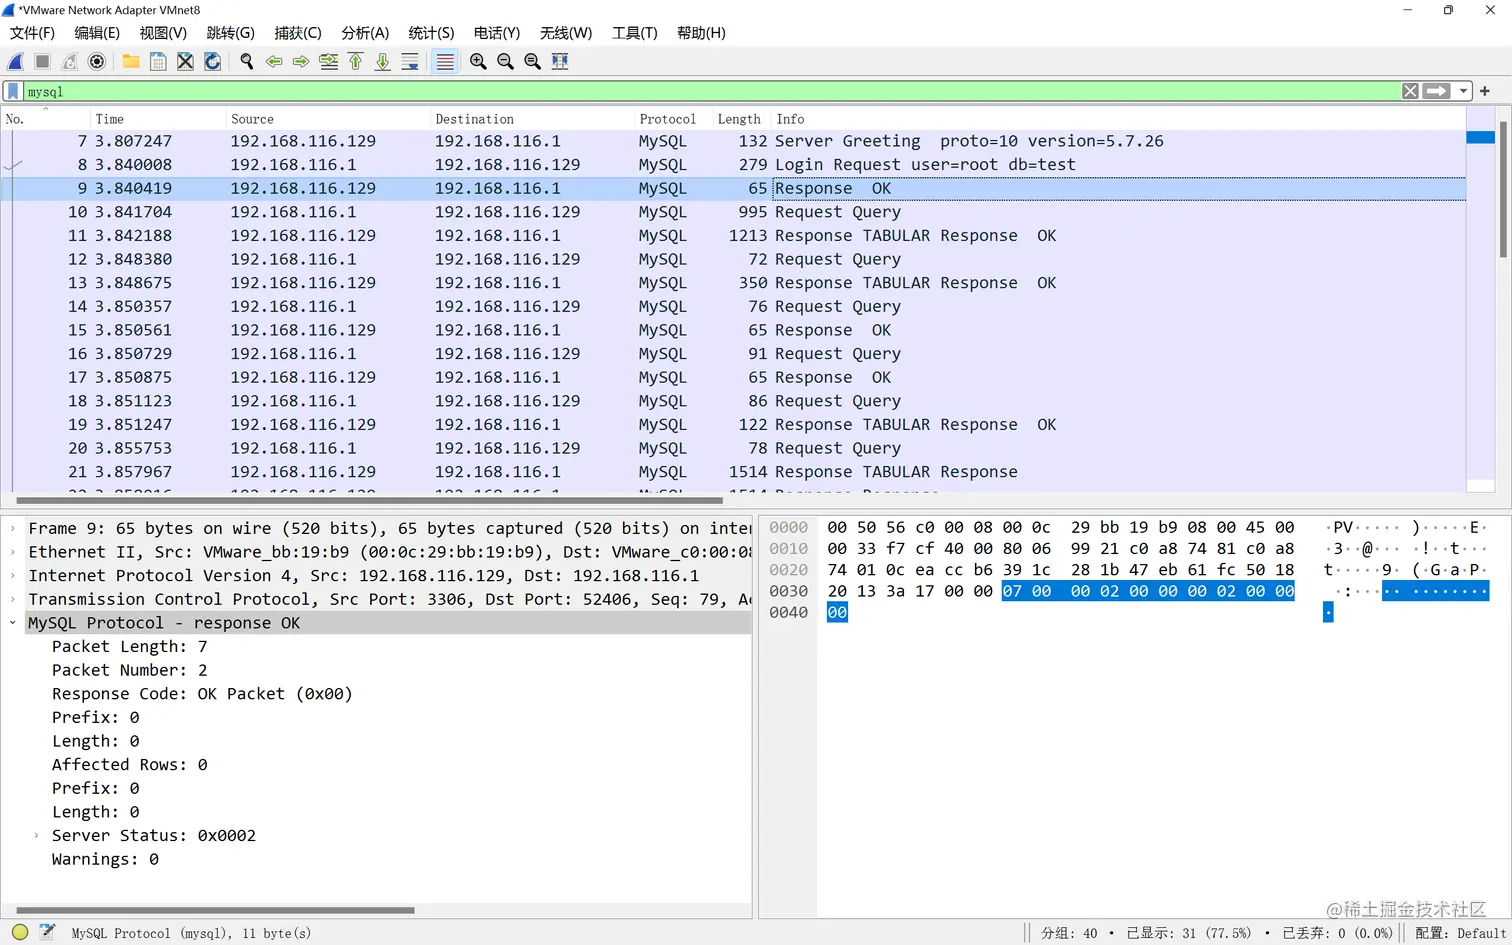Viewport: 1512px width, 945px height.
Task: Go forward in packet history
Action: pyautogui.click(x=301, y=62)
